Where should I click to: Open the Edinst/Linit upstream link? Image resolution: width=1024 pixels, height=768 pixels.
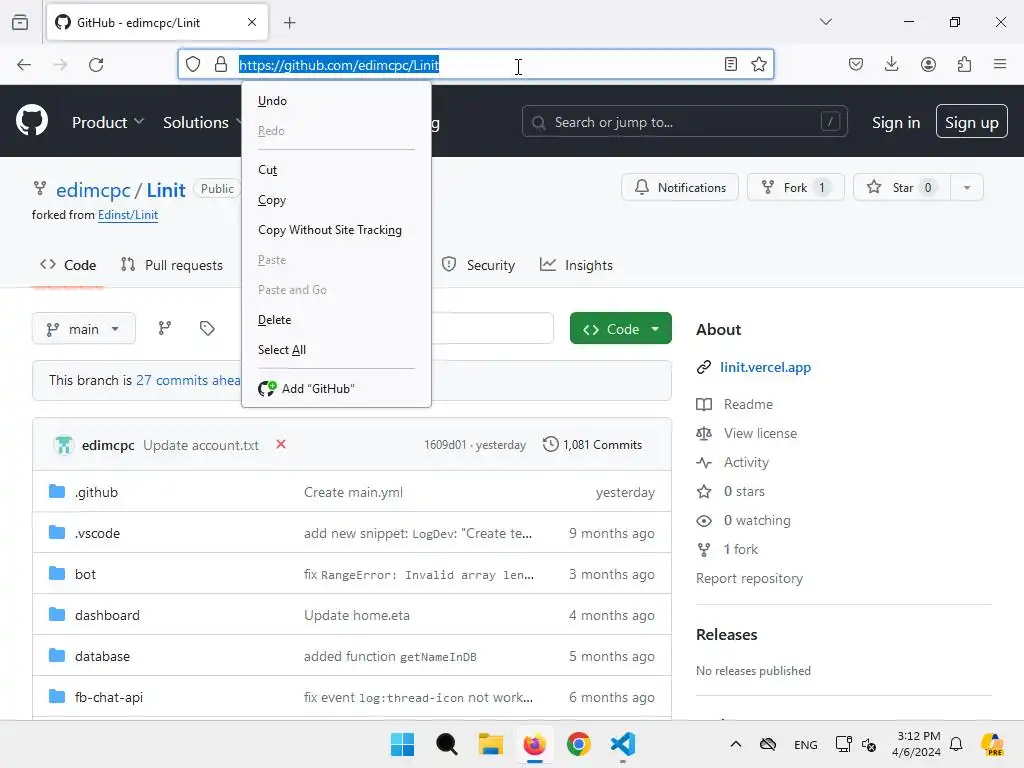[x=128, y=215]
